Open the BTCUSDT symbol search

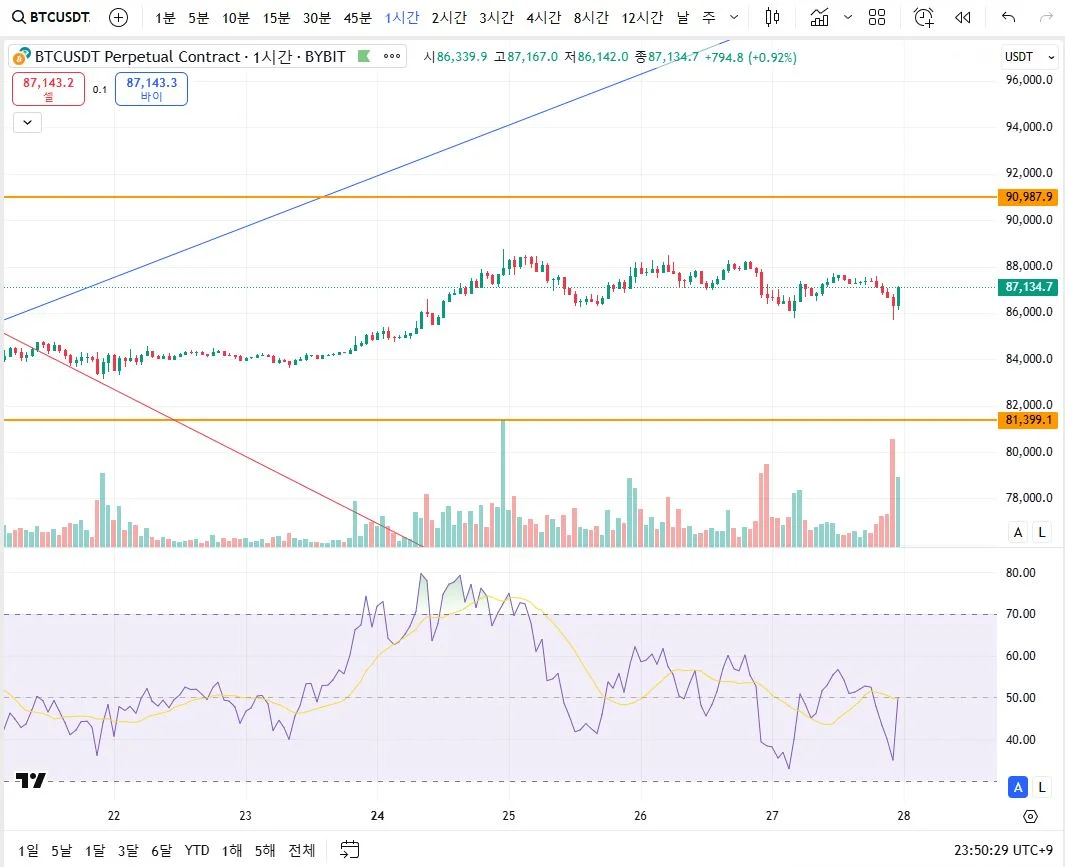click(x=51, y=17)
